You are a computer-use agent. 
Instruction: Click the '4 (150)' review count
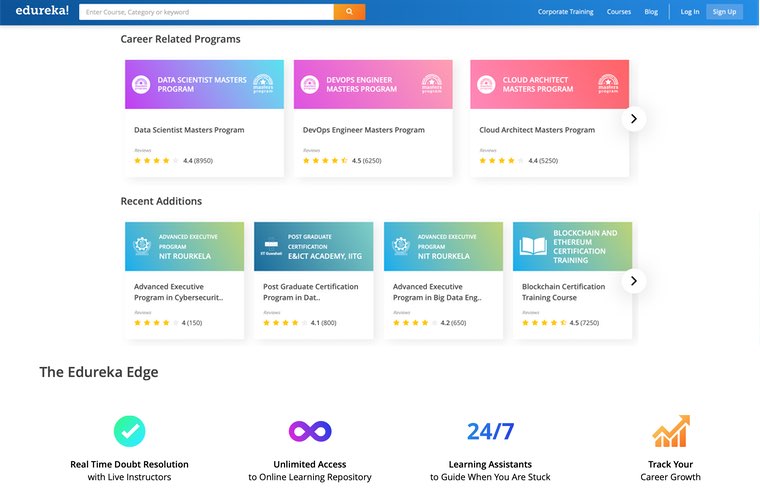click(x=192, y=323)
